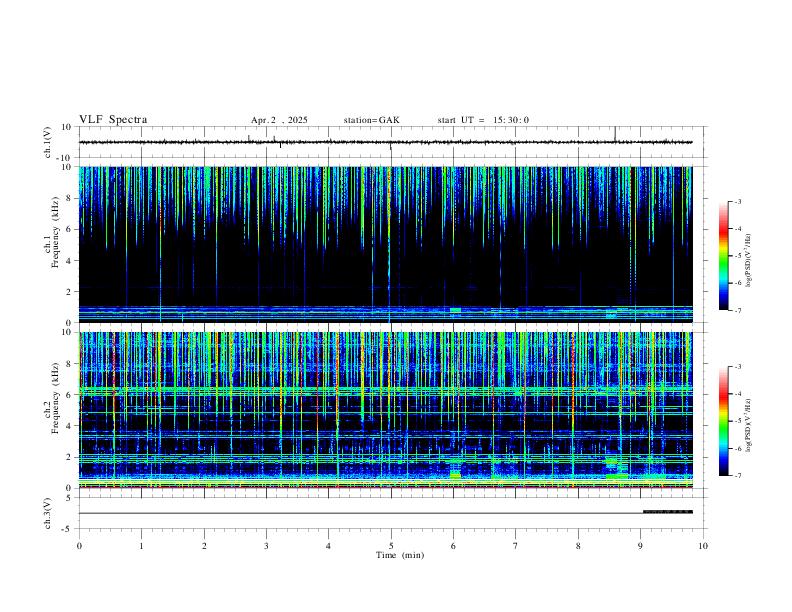
Task: Click the time axis tick label "0"
Action: [79, 546]
